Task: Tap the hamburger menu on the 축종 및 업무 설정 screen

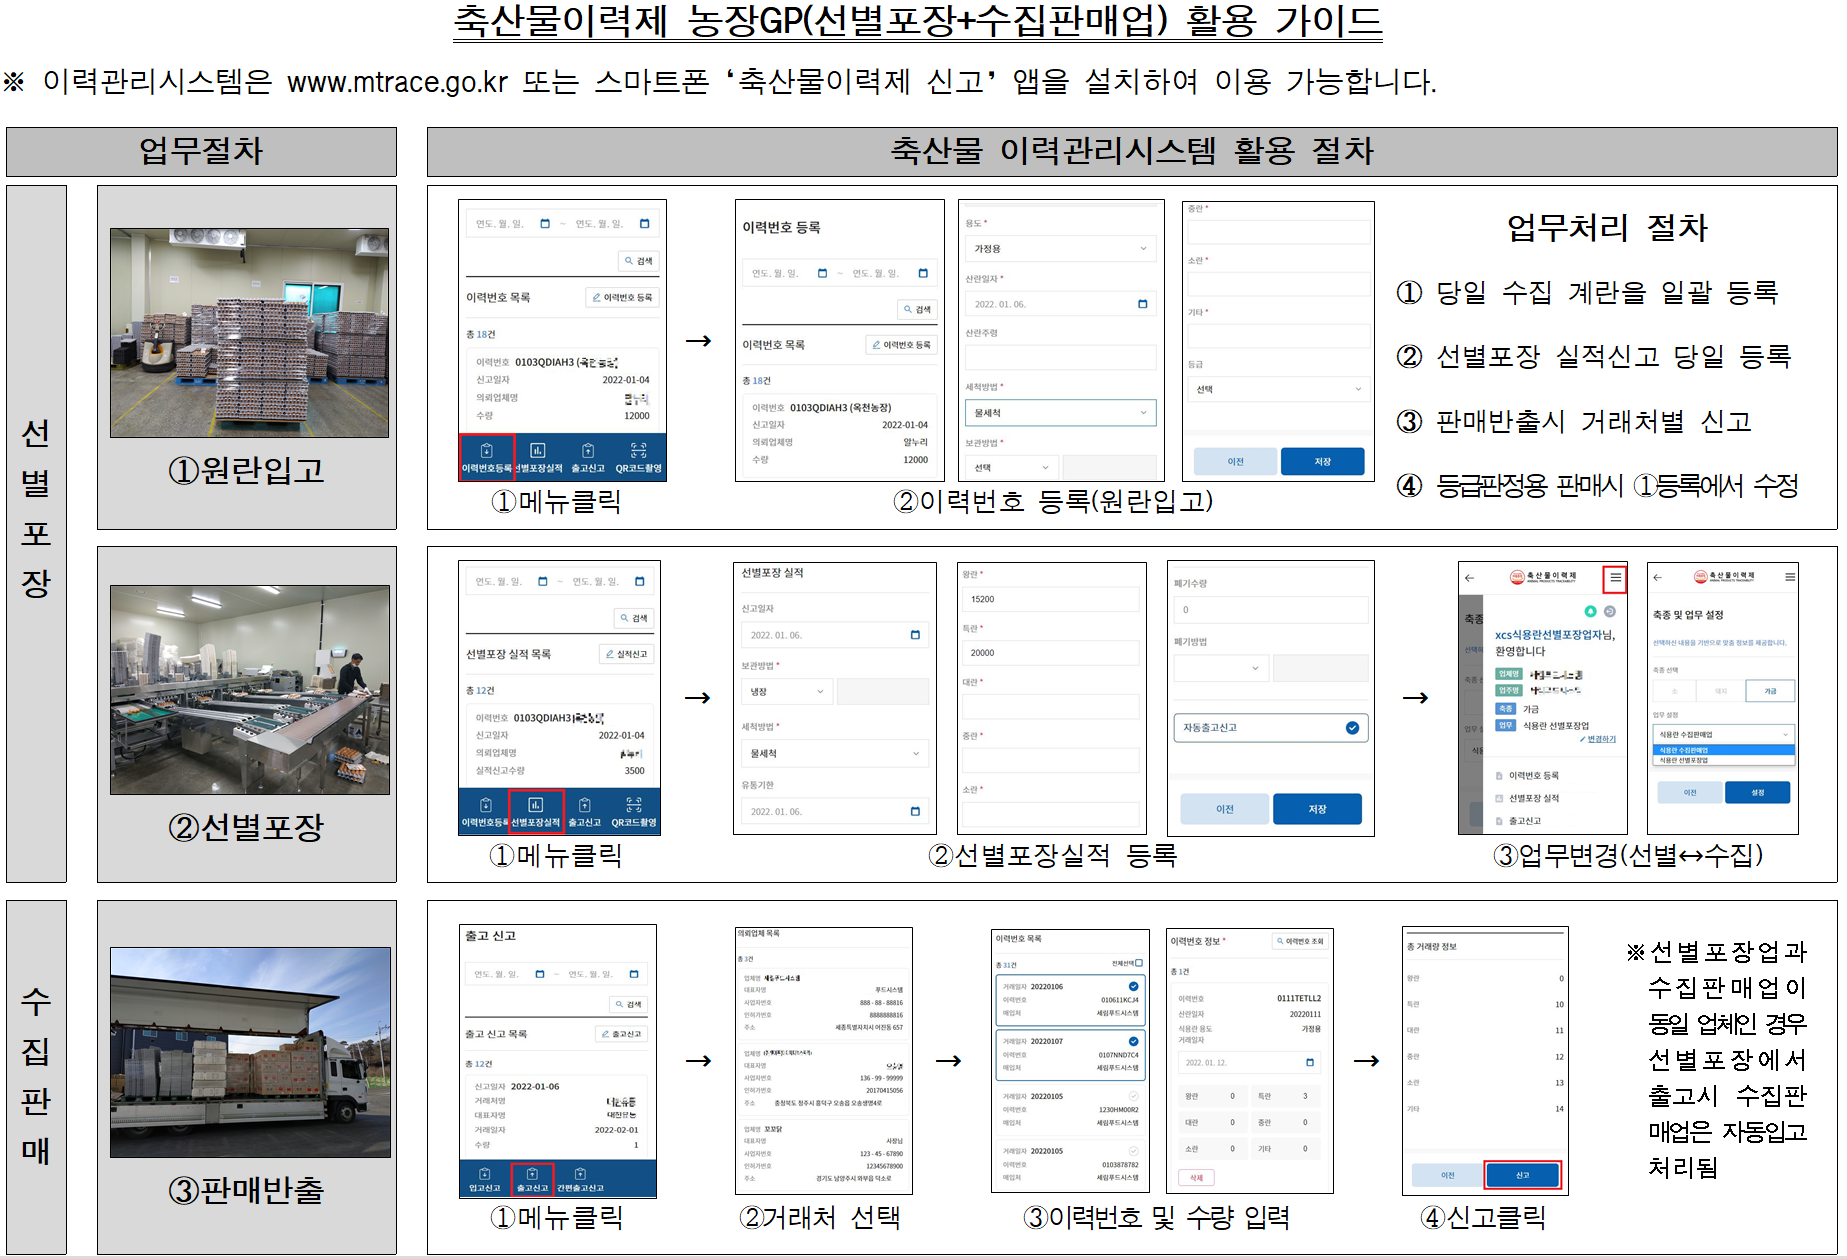Action: tap(1790, 577)
